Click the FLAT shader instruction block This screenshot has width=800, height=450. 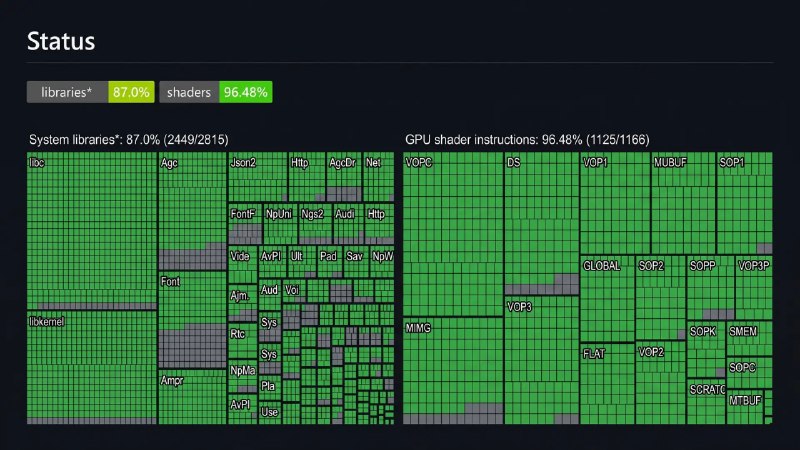(608, 384)
